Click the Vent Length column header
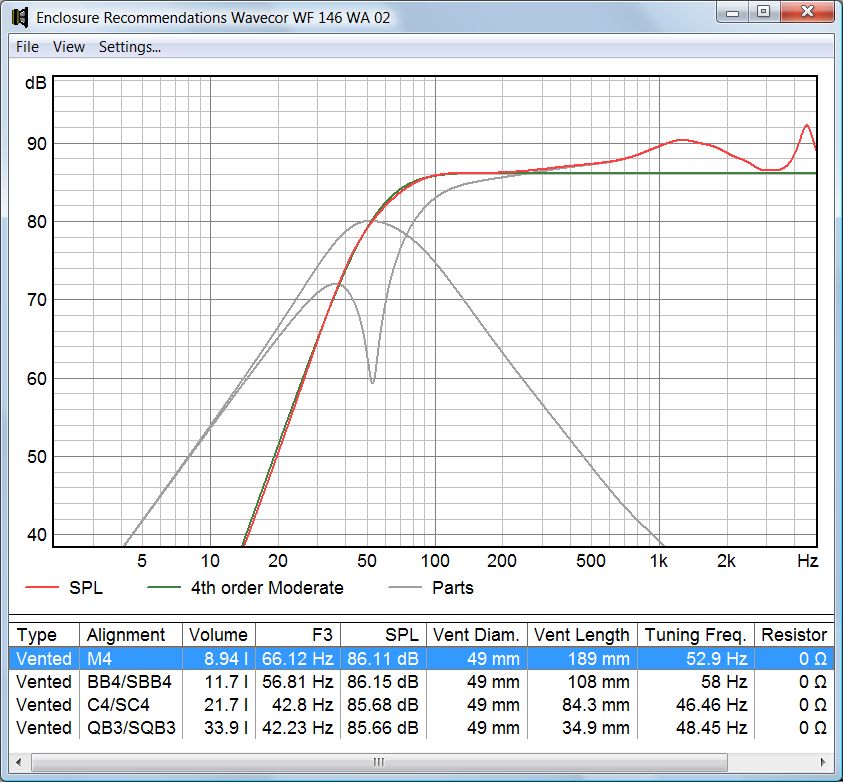 [581, 635]
